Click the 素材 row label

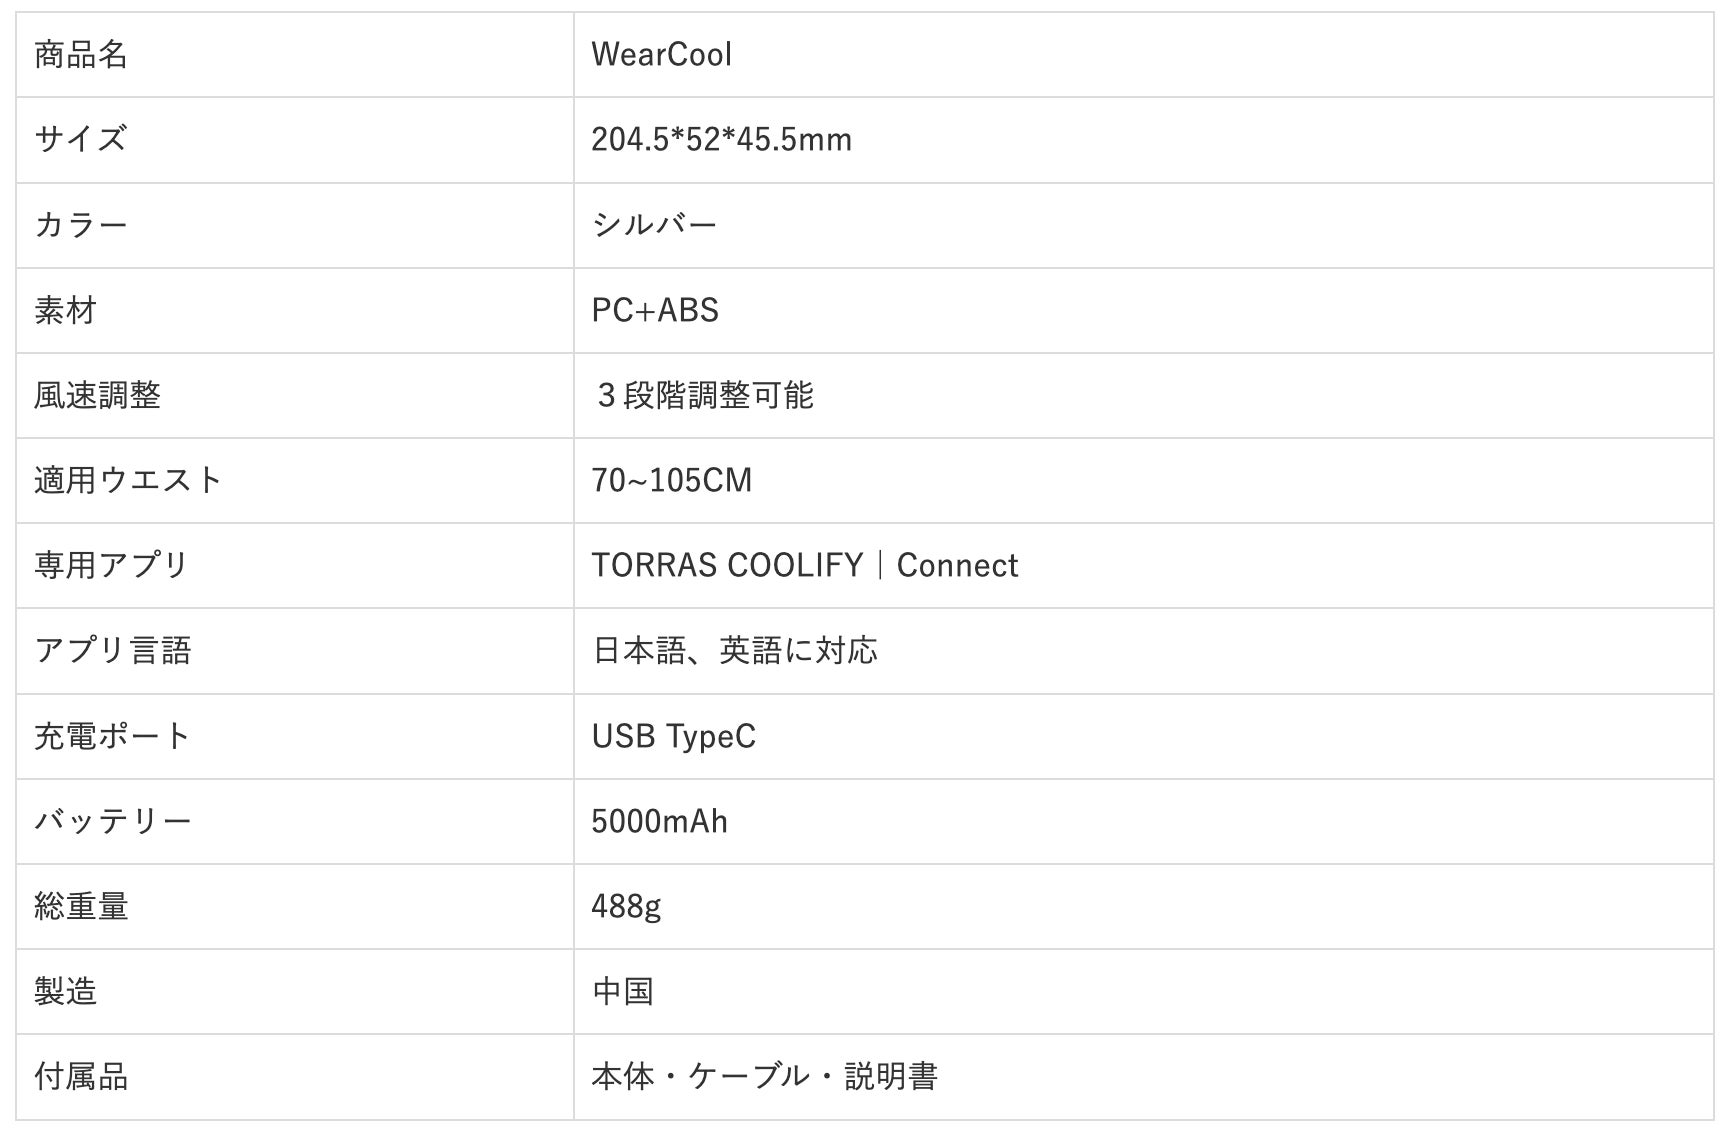(66, 310)
